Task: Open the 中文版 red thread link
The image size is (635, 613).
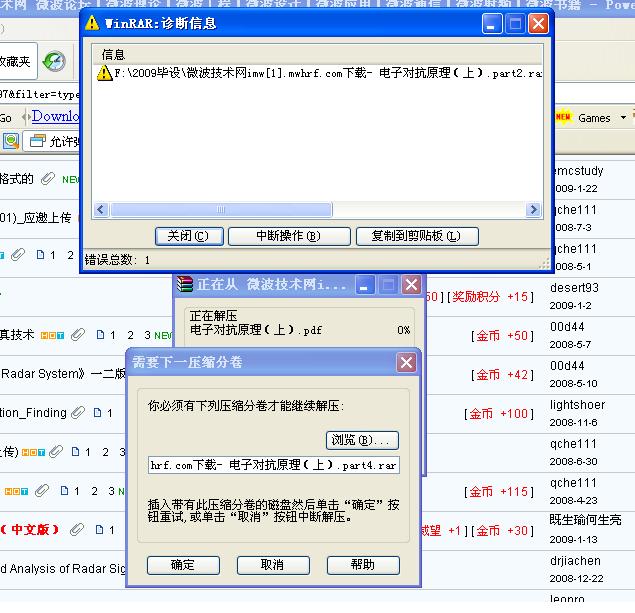Action: pyautogui.click(x=30, y=530)
